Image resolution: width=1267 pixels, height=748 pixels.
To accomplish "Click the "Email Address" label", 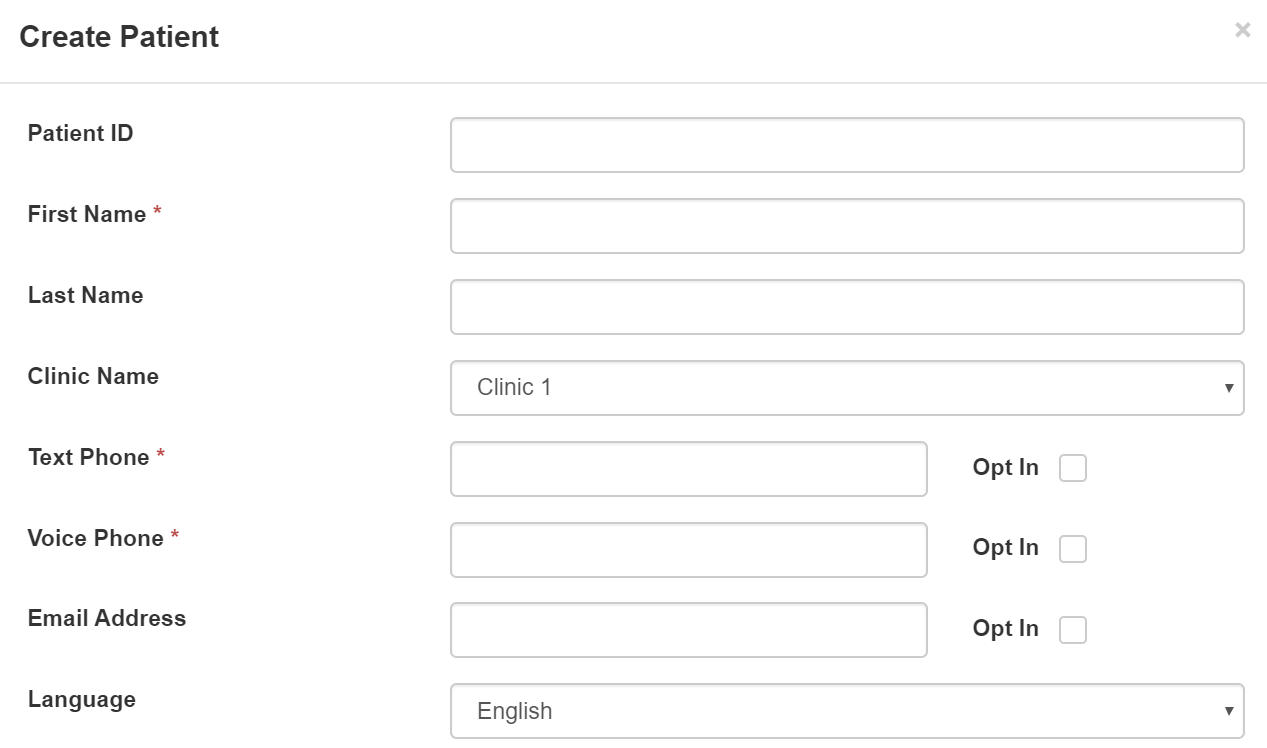I will click(x=107, y=618).
